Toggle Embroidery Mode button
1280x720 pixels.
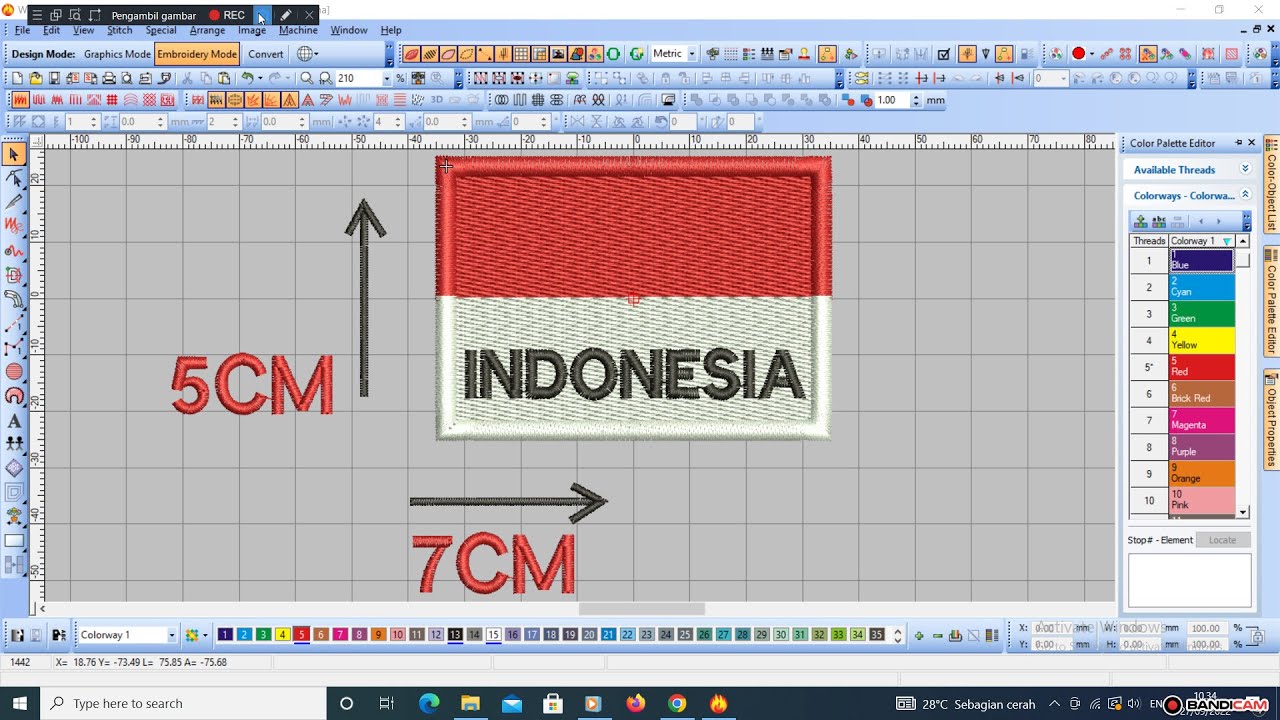pyautogui.click(x=197, y=54)
